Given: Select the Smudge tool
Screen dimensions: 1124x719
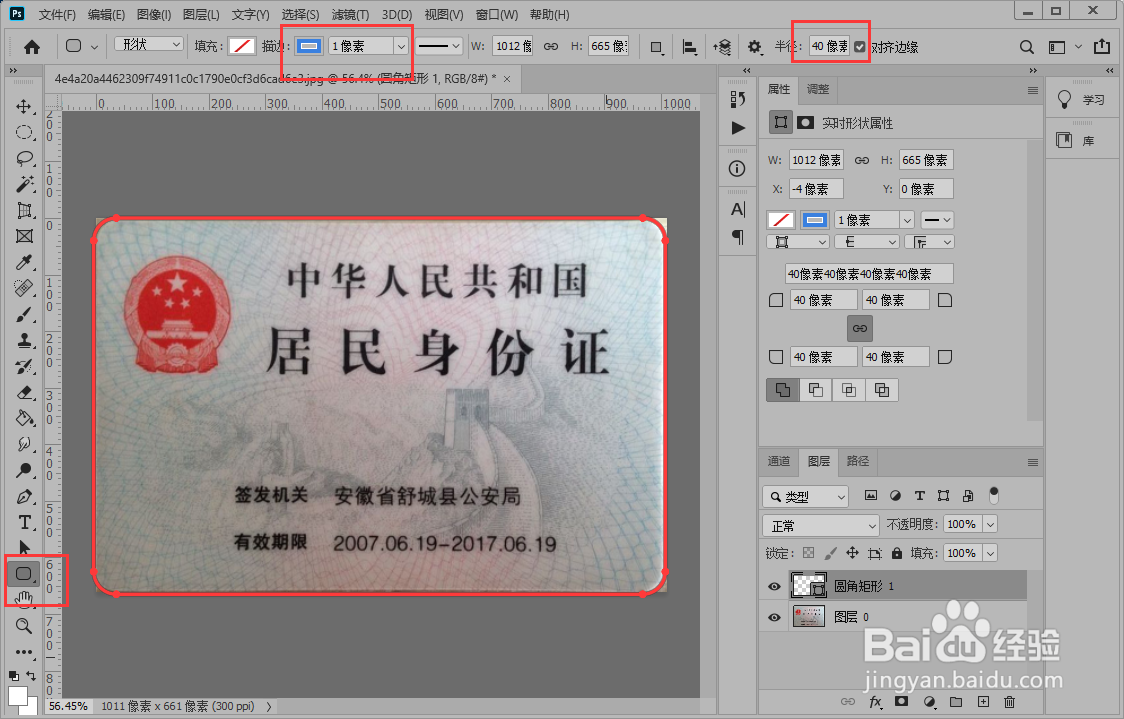Looking at the screenshot, I should click(x=24, y=444).
